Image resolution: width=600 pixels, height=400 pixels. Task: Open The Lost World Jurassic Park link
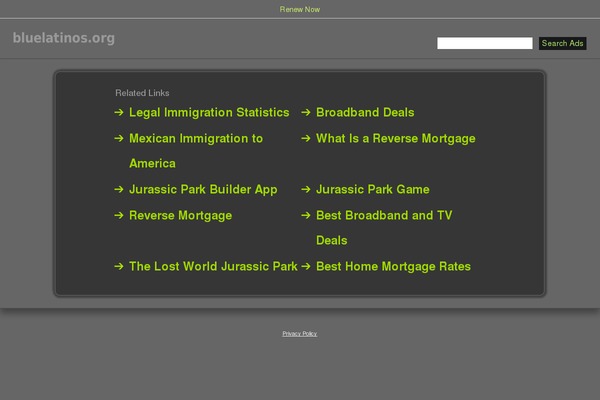(x=213, y=266)
